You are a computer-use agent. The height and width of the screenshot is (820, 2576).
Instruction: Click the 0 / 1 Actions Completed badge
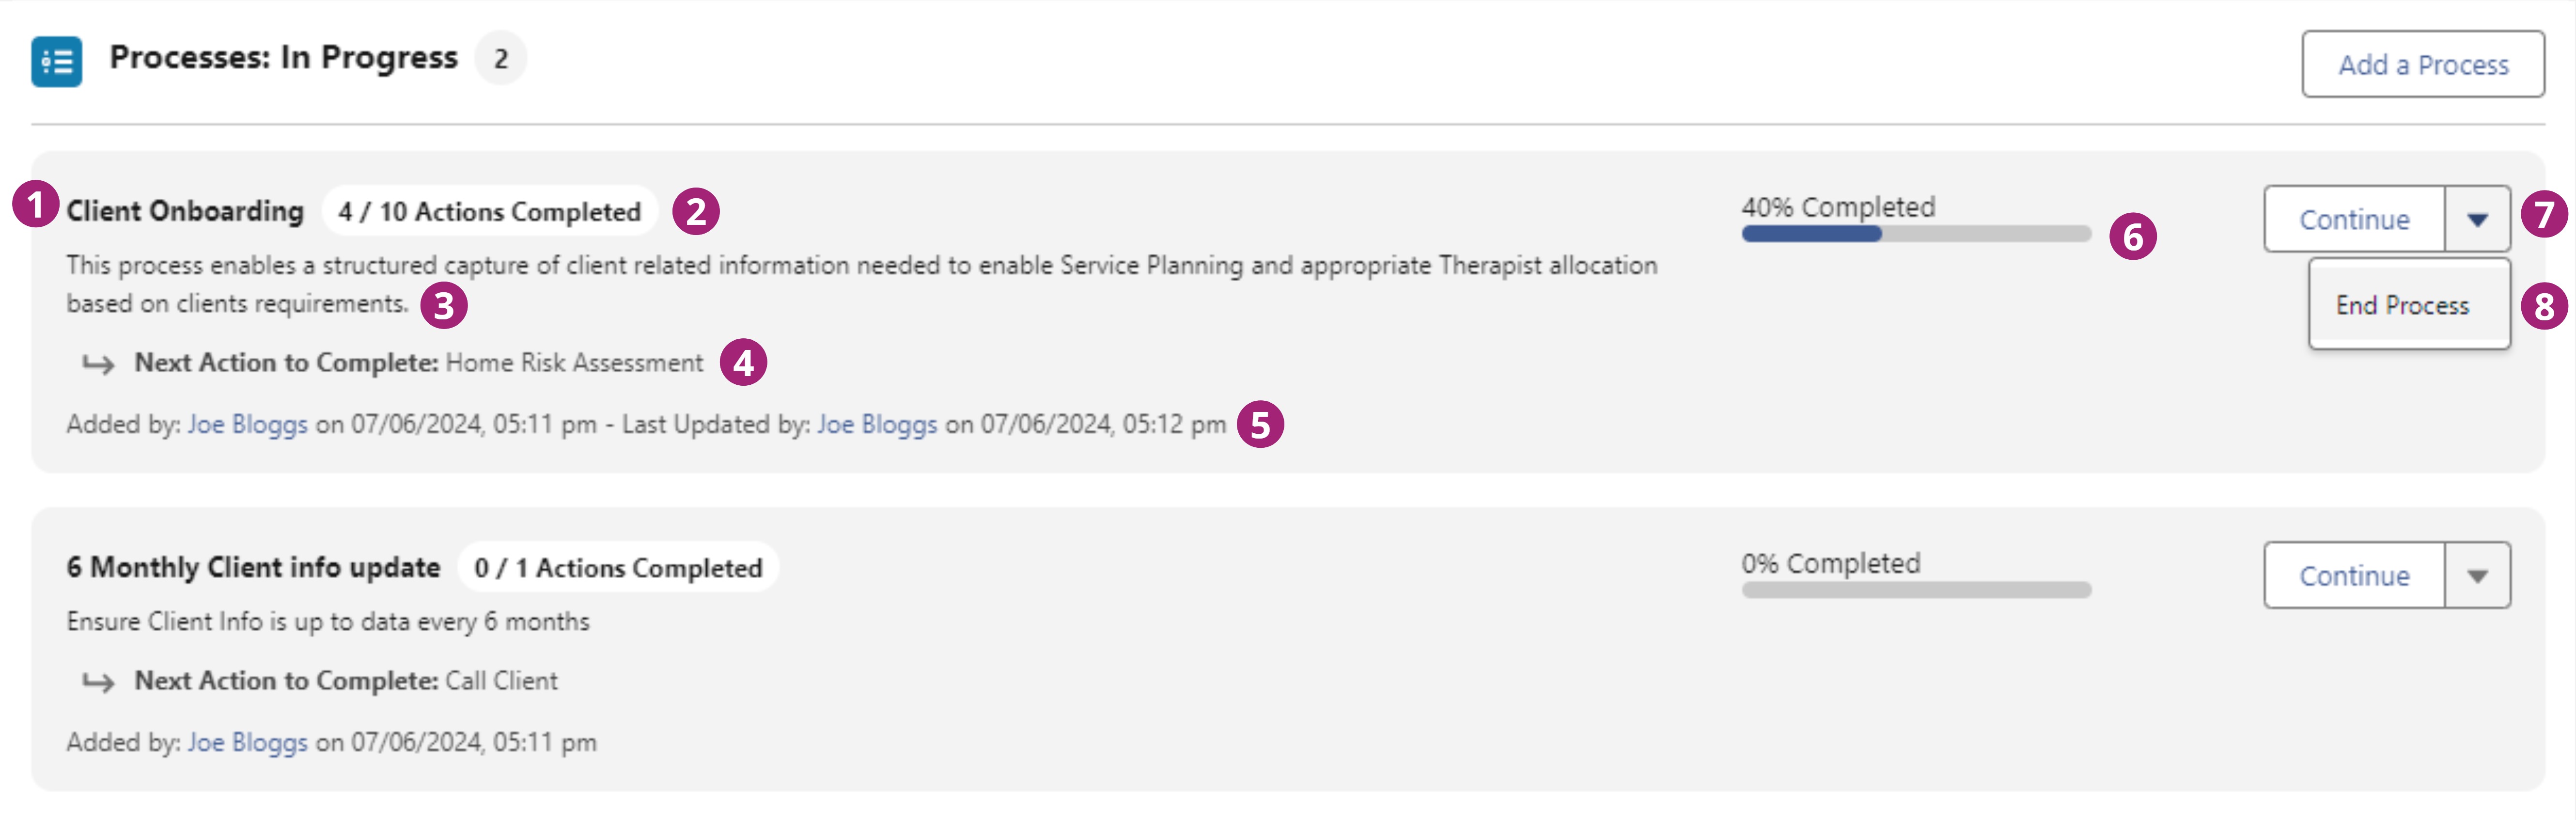pyautogui.click(x=618, y=568)
